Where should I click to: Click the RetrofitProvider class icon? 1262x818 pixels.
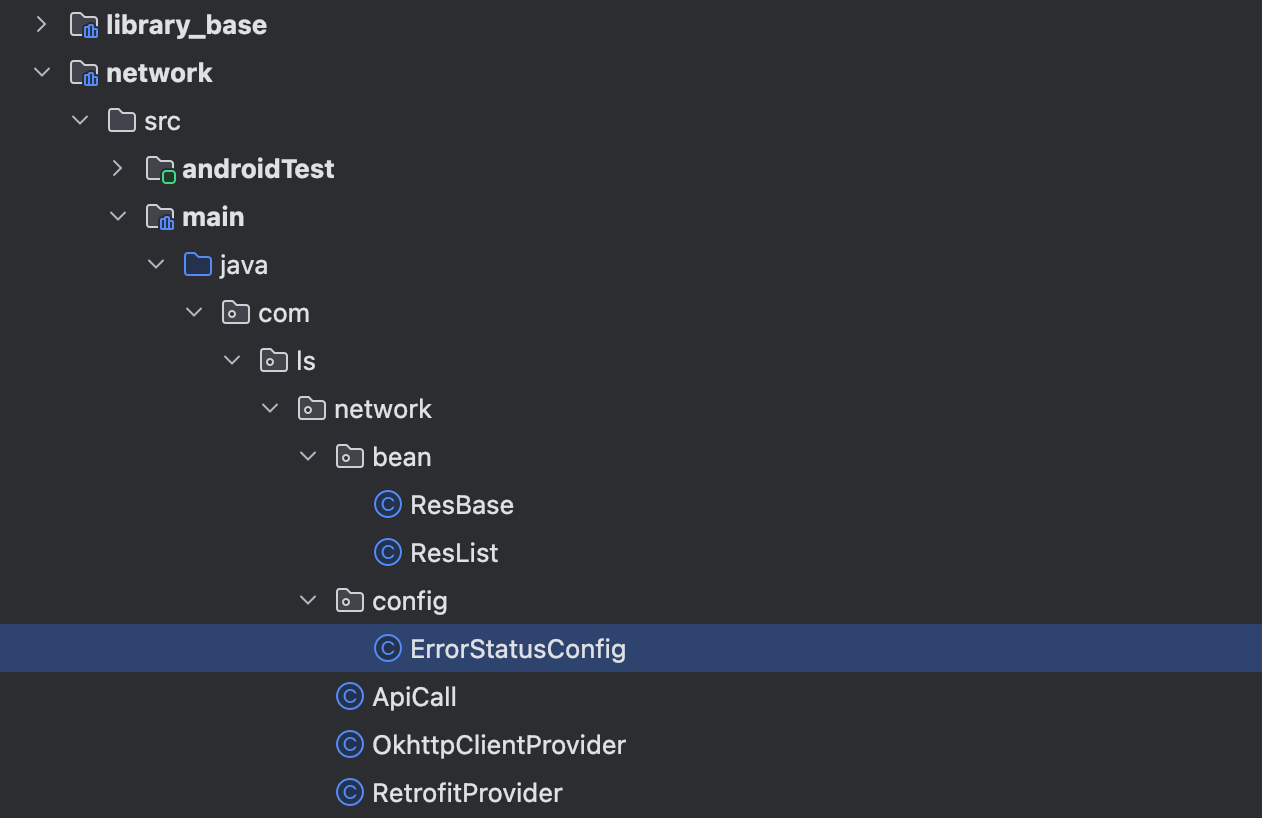[350, 792]
